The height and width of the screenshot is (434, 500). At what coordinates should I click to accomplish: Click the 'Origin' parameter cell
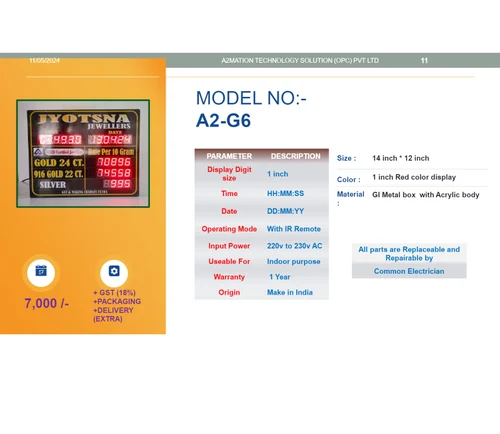point(229,292)
